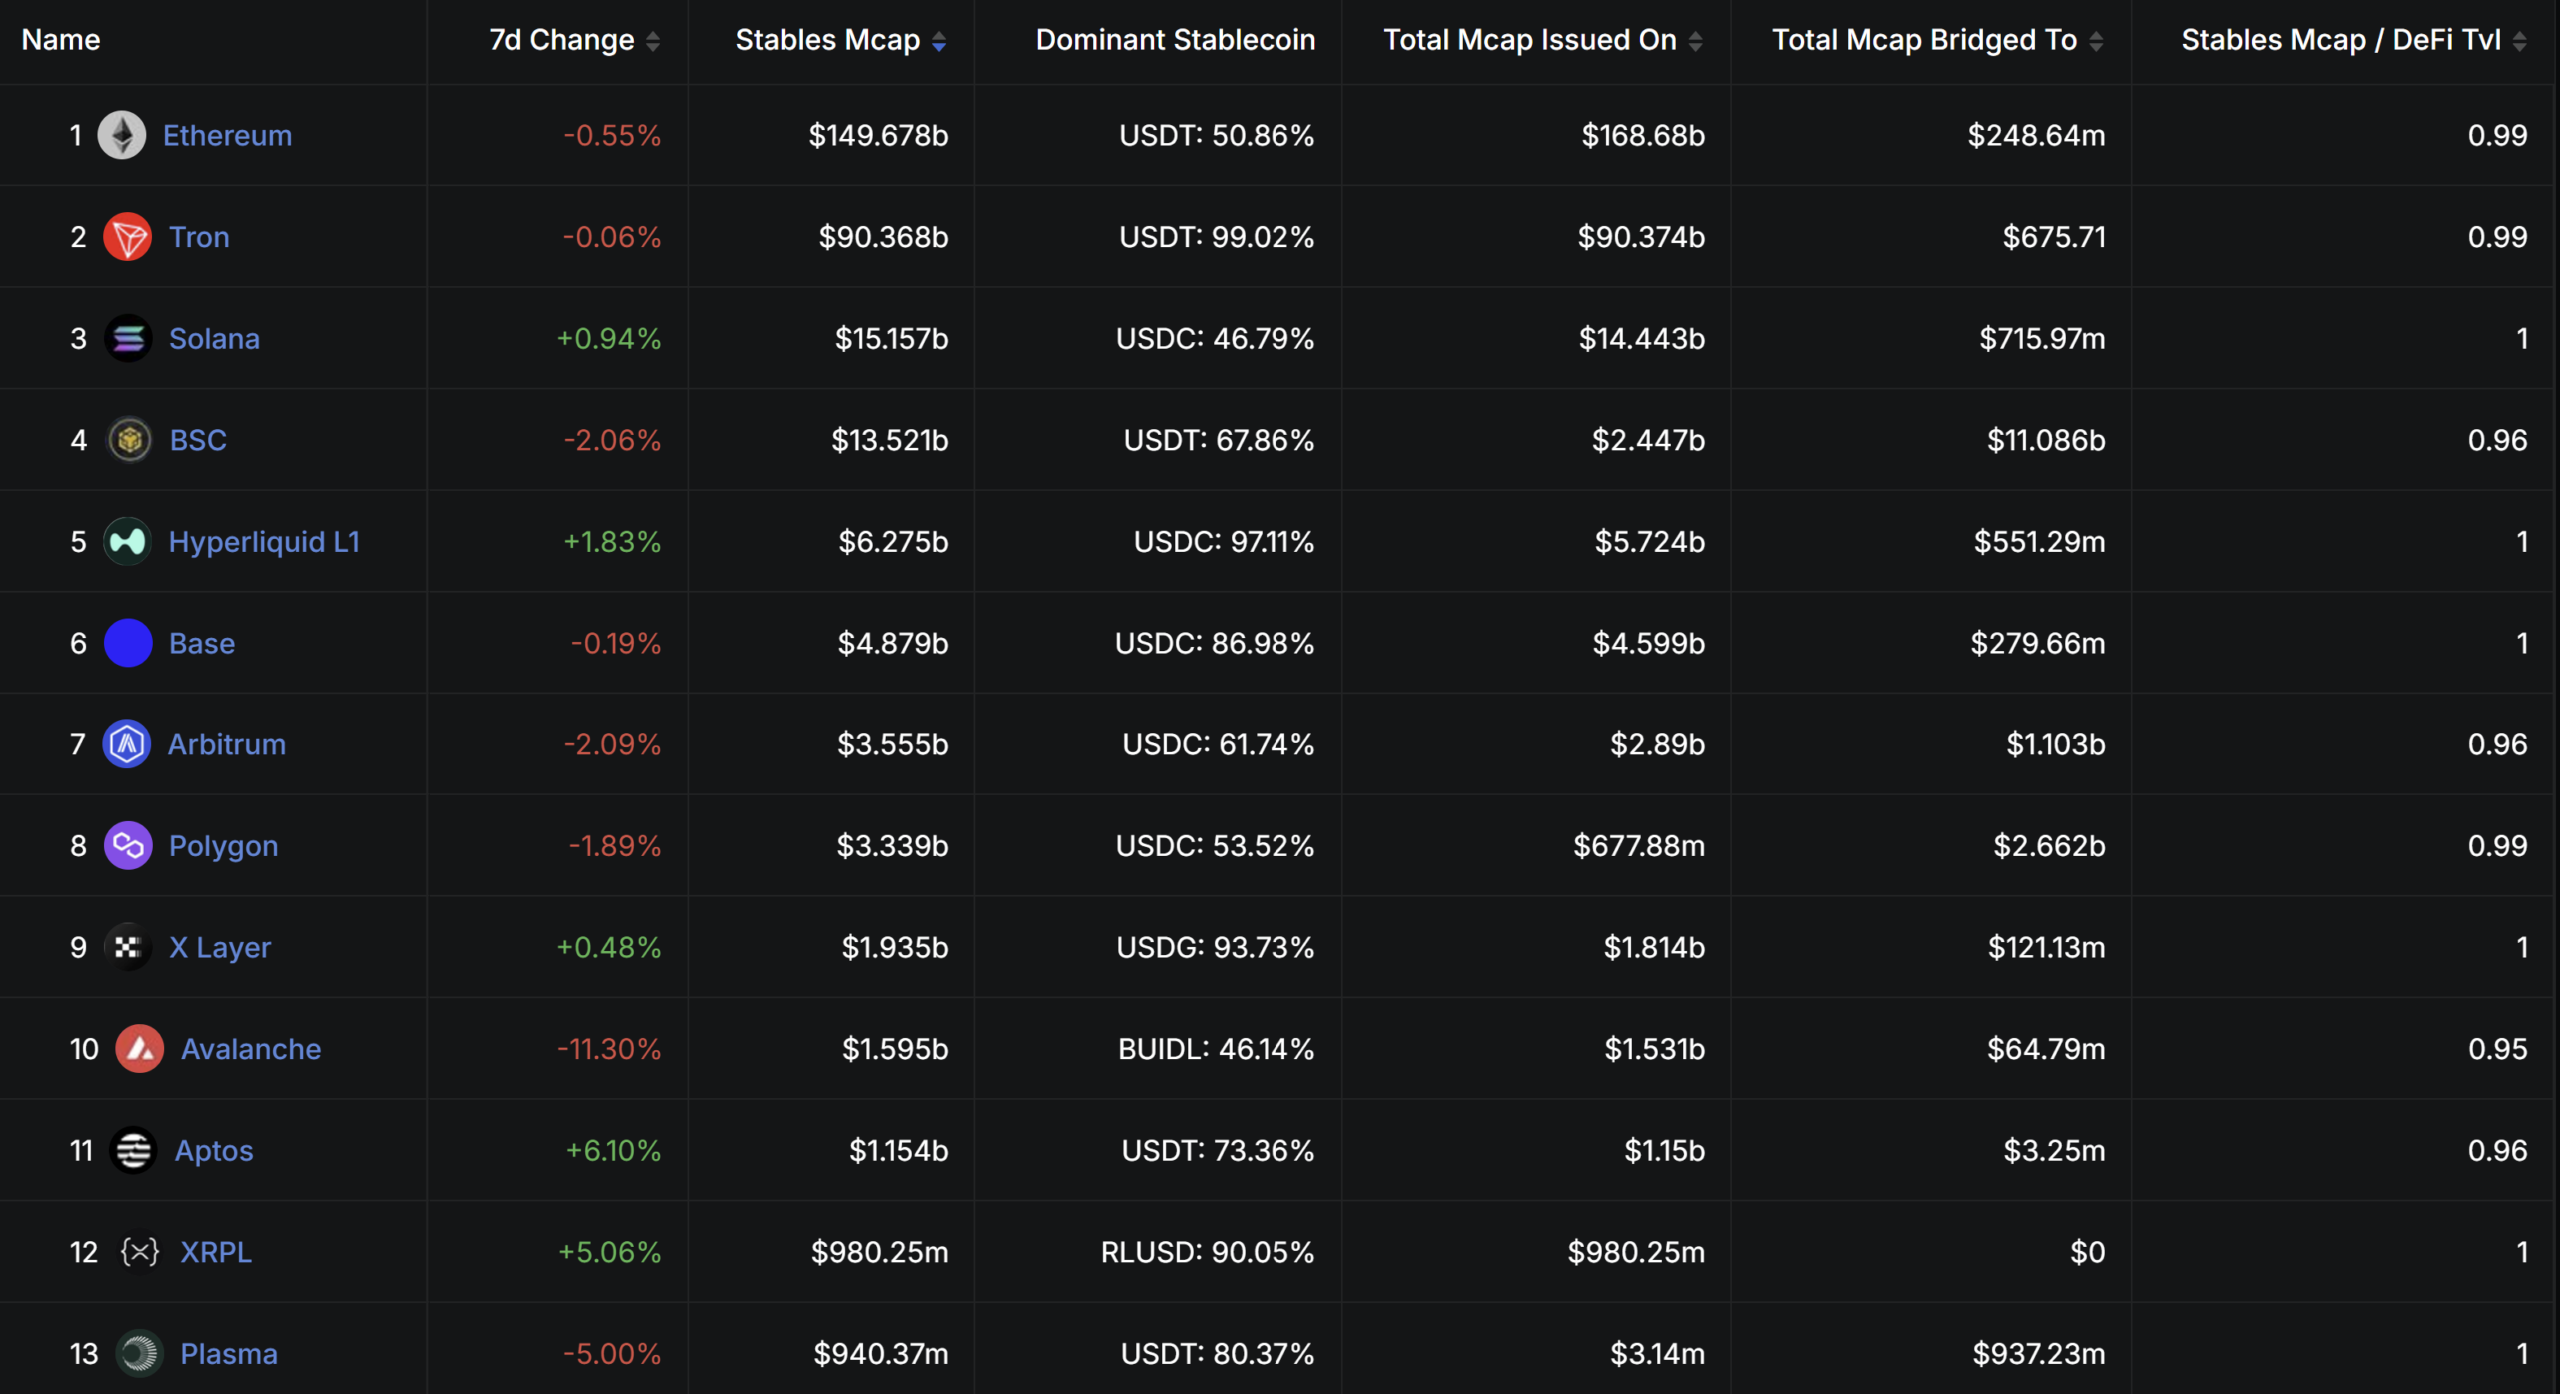Click the Solana logo icon
2560x1394 pixels.
[x=128, y=339]
